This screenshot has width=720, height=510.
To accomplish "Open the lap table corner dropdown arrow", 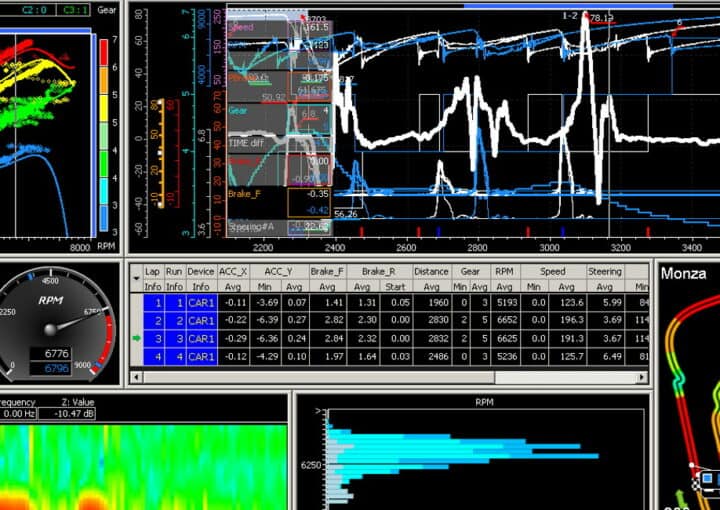I will [x=136, y=271].
